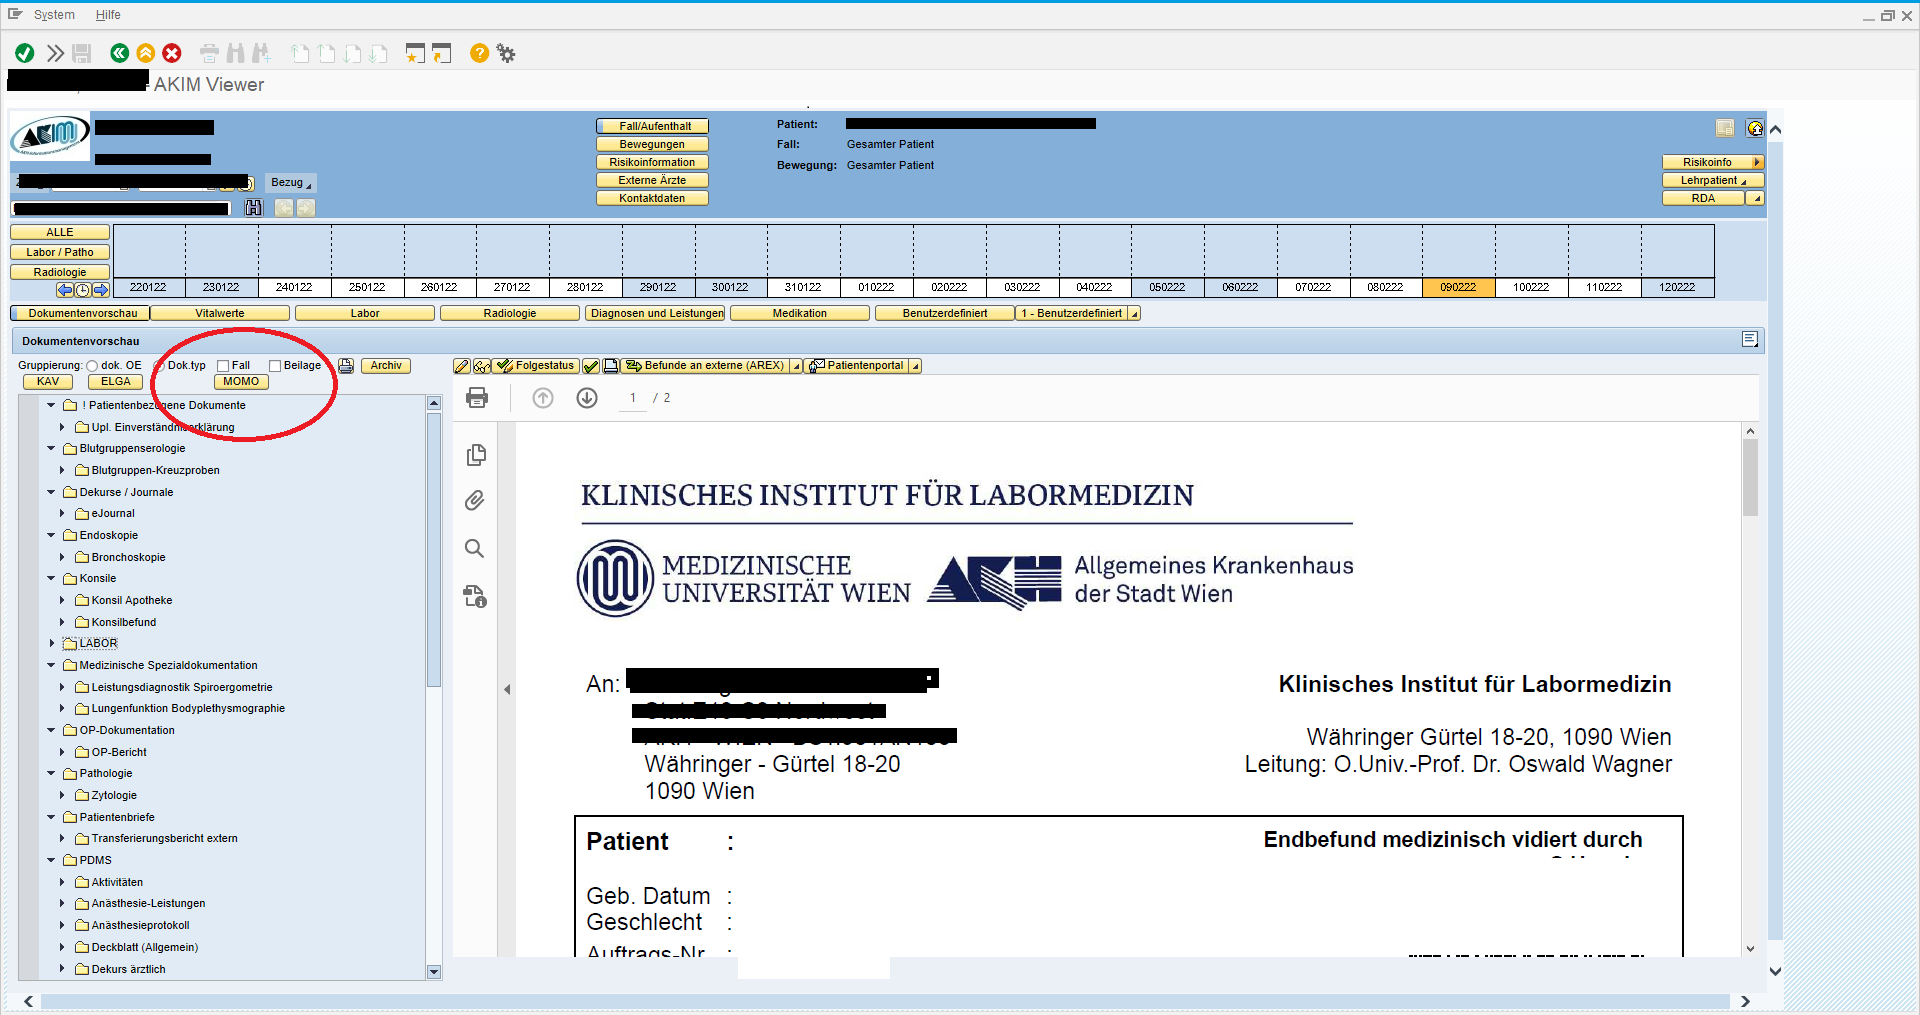Click the Find Next binoculars-plus icon
Image resolution: width=1920 pixels, height=1015 pixels.
pyautogui.click(x=261, y=53)
